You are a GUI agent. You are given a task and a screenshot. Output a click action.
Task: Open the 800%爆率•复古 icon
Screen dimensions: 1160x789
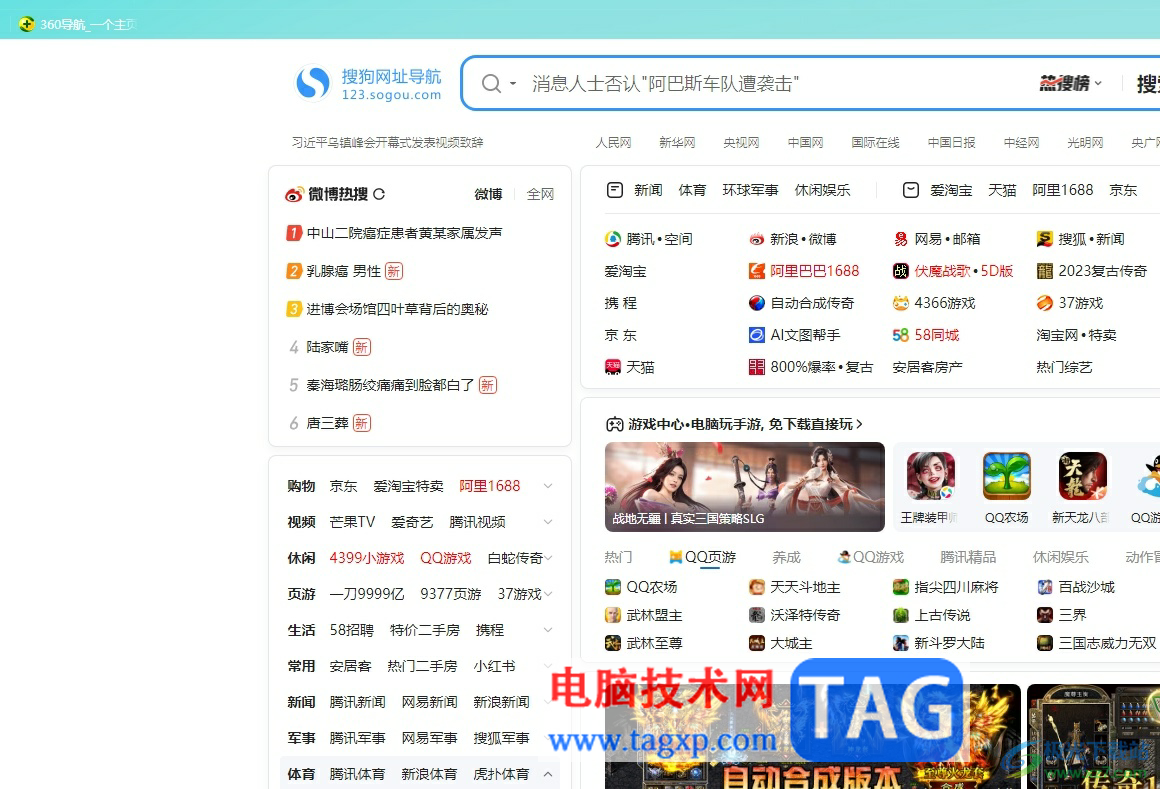756,368
